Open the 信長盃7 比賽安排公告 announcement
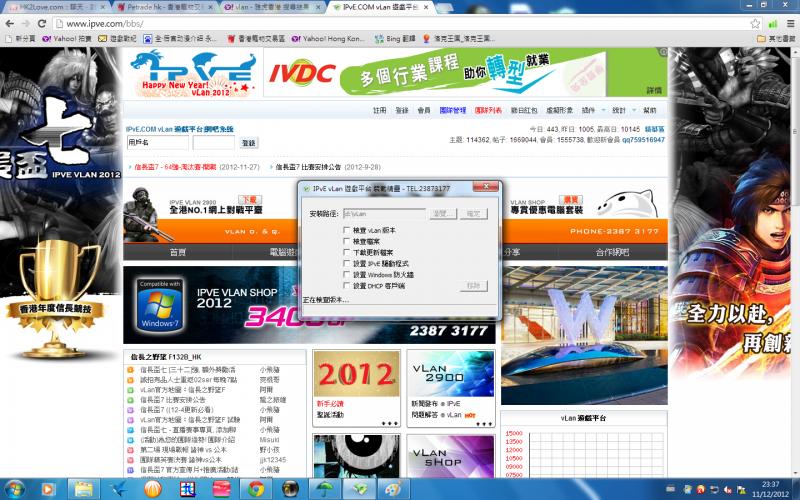Screen dimensions: 800x500 308,167
